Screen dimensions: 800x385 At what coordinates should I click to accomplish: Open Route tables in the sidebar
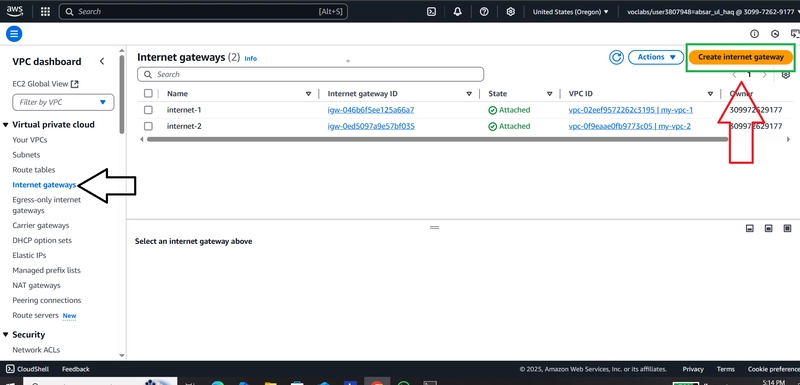[x=34, y=170]
